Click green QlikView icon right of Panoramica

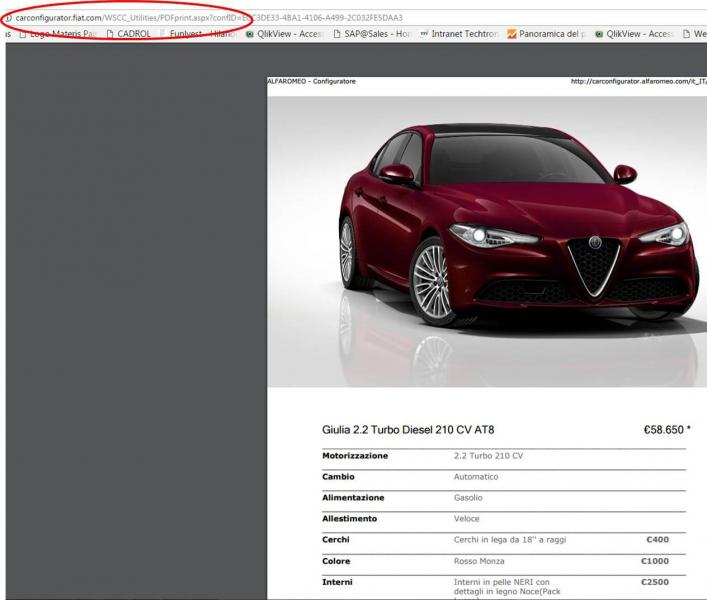click(x=599, y=34)
